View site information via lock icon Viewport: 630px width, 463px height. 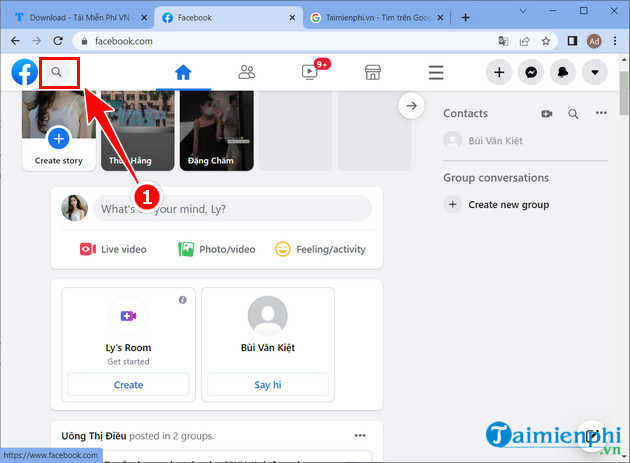(84, 41)
